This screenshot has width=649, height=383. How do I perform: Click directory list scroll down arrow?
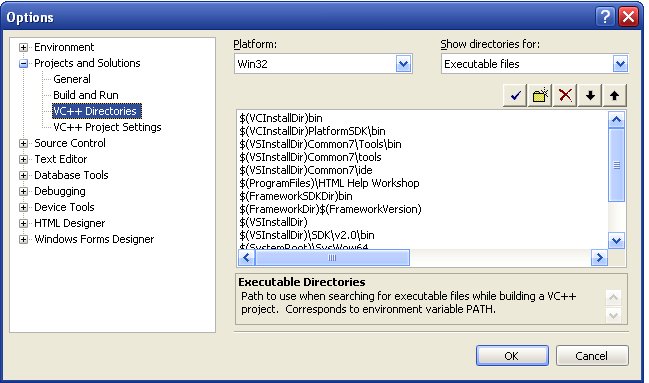click(x=616, y=241)
